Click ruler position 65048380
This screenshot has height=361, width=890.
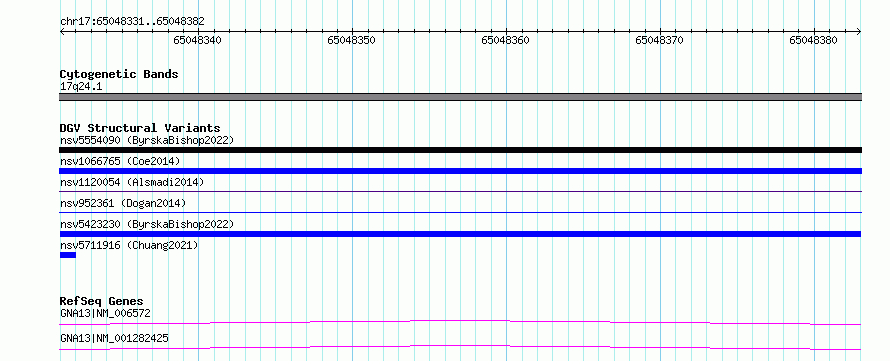pos(813,40)
